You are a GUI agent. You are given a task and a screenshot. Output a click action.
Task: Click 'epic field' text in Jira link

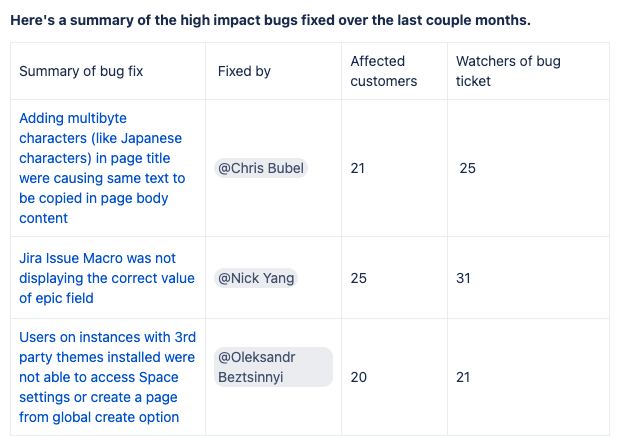click(x=71, y=298)
